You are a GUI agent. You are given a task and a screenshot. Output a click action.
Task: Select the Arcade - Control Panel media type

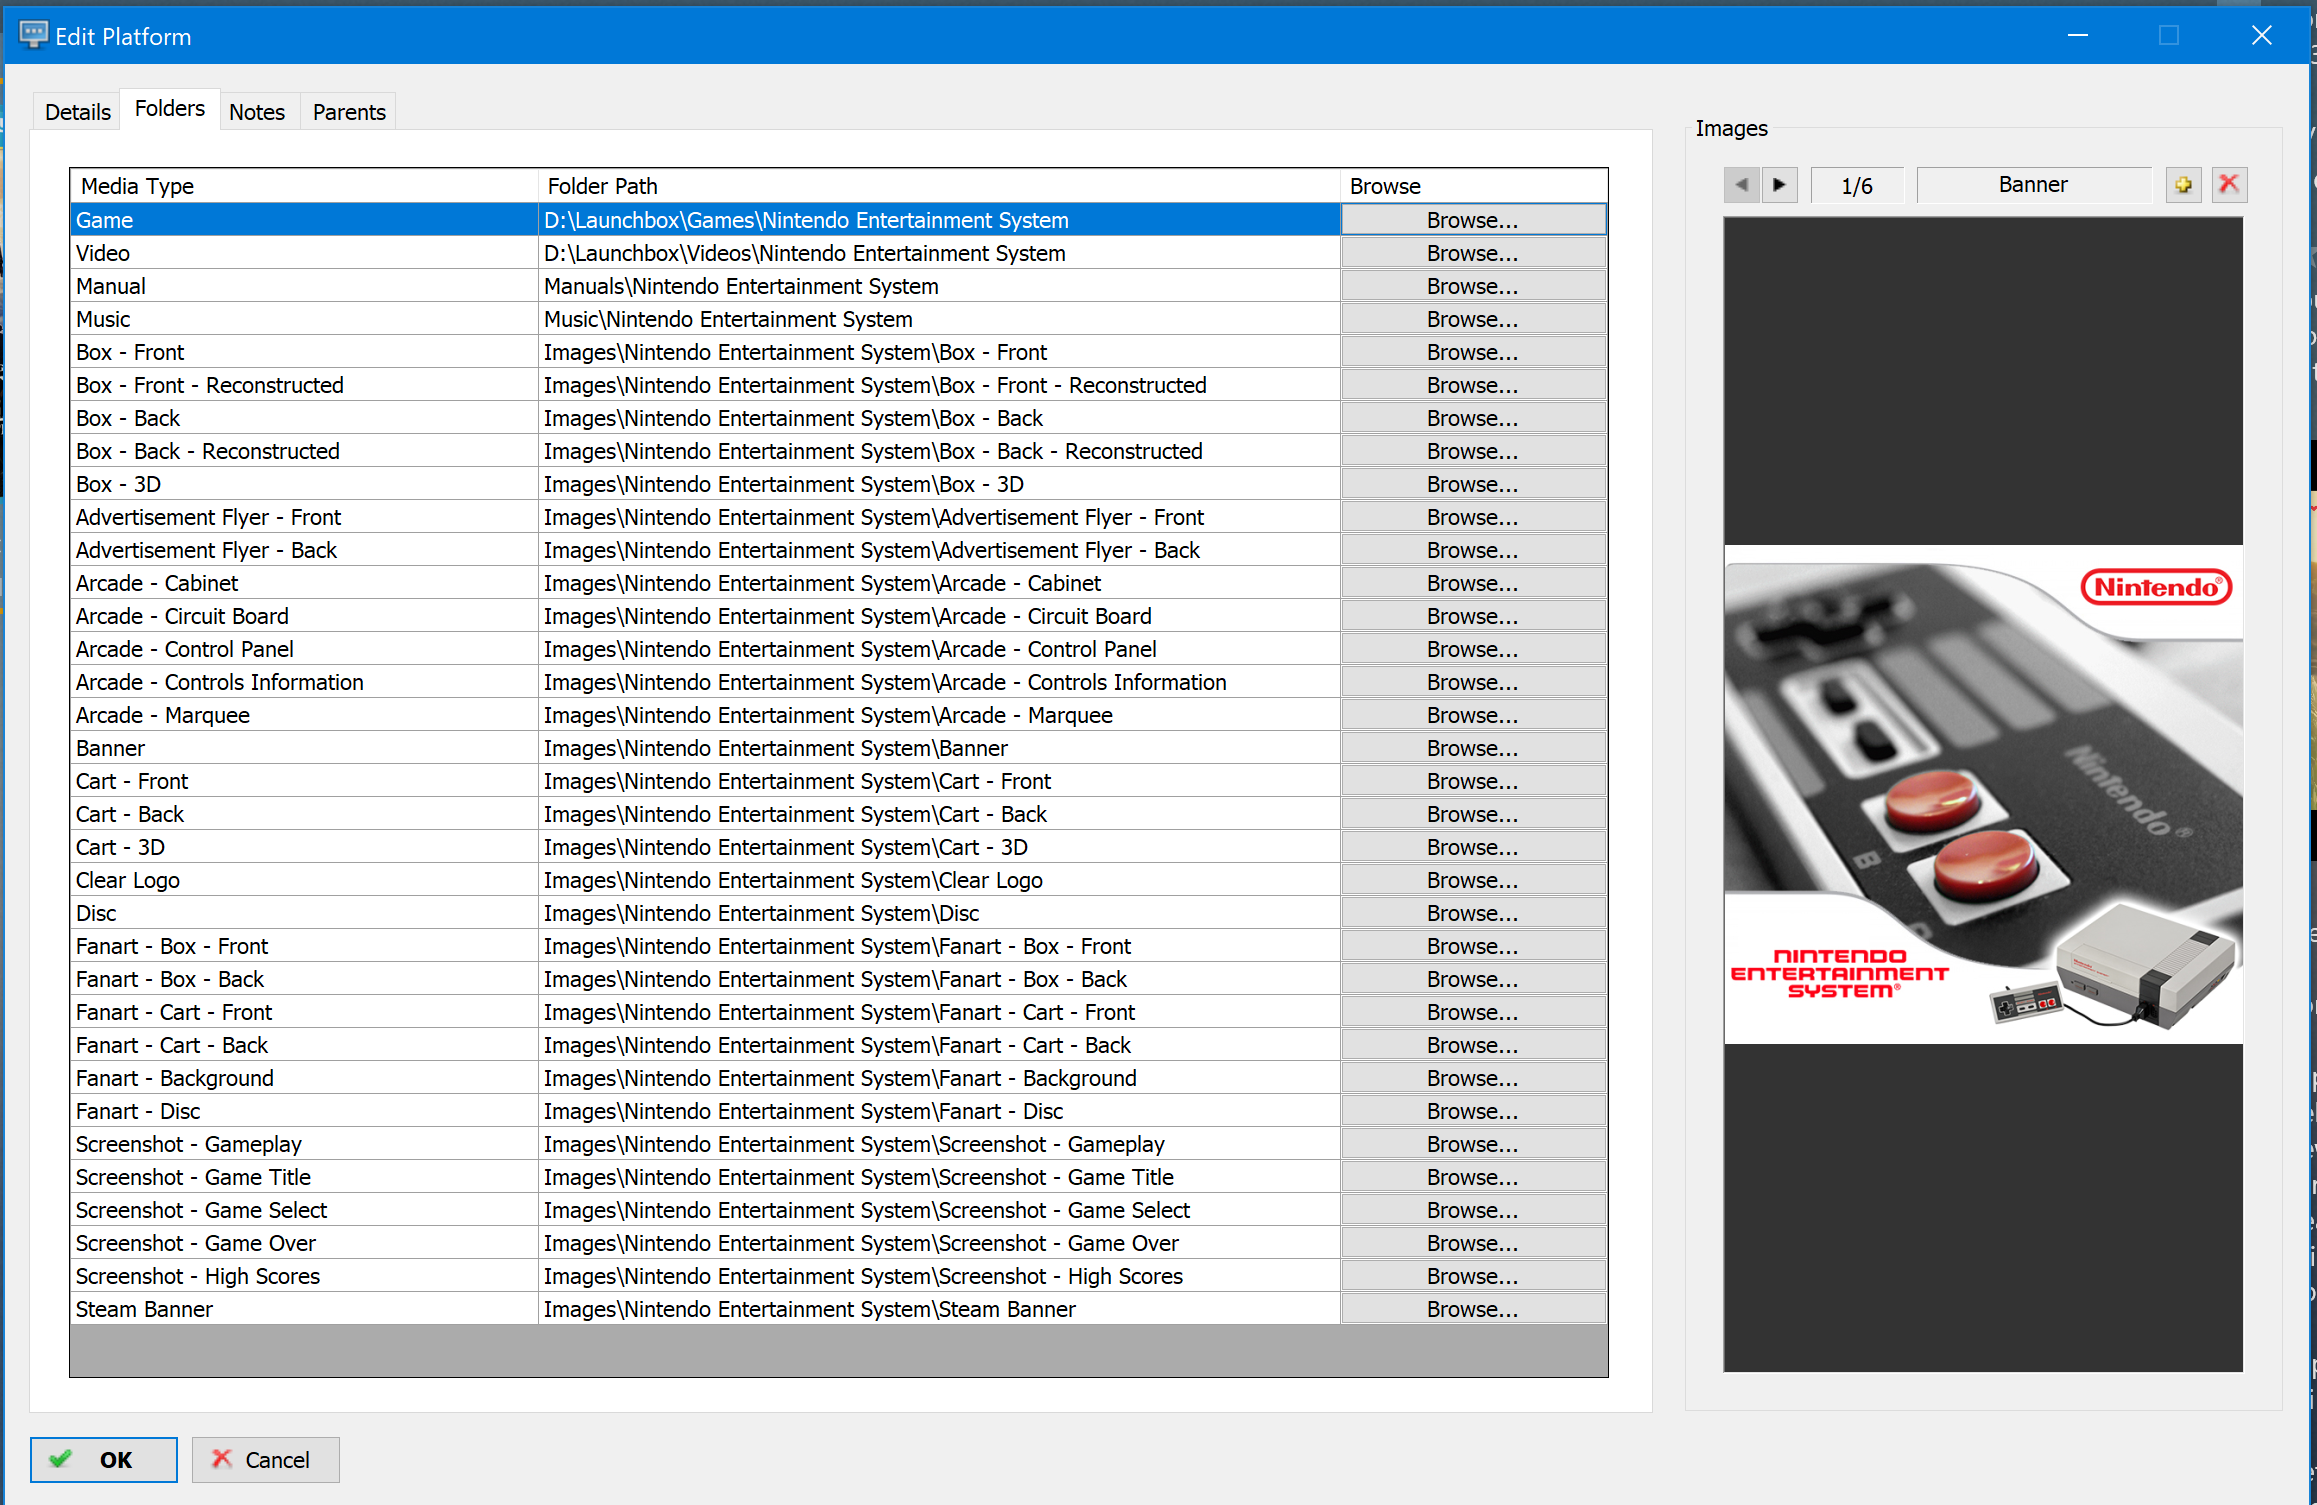pos(304,649)
